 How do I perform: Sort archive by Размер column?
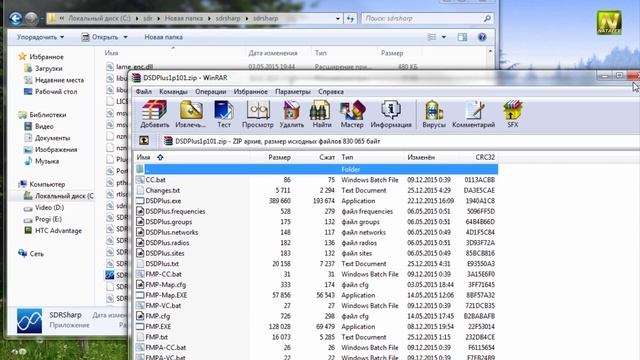[x=280, y=157]
